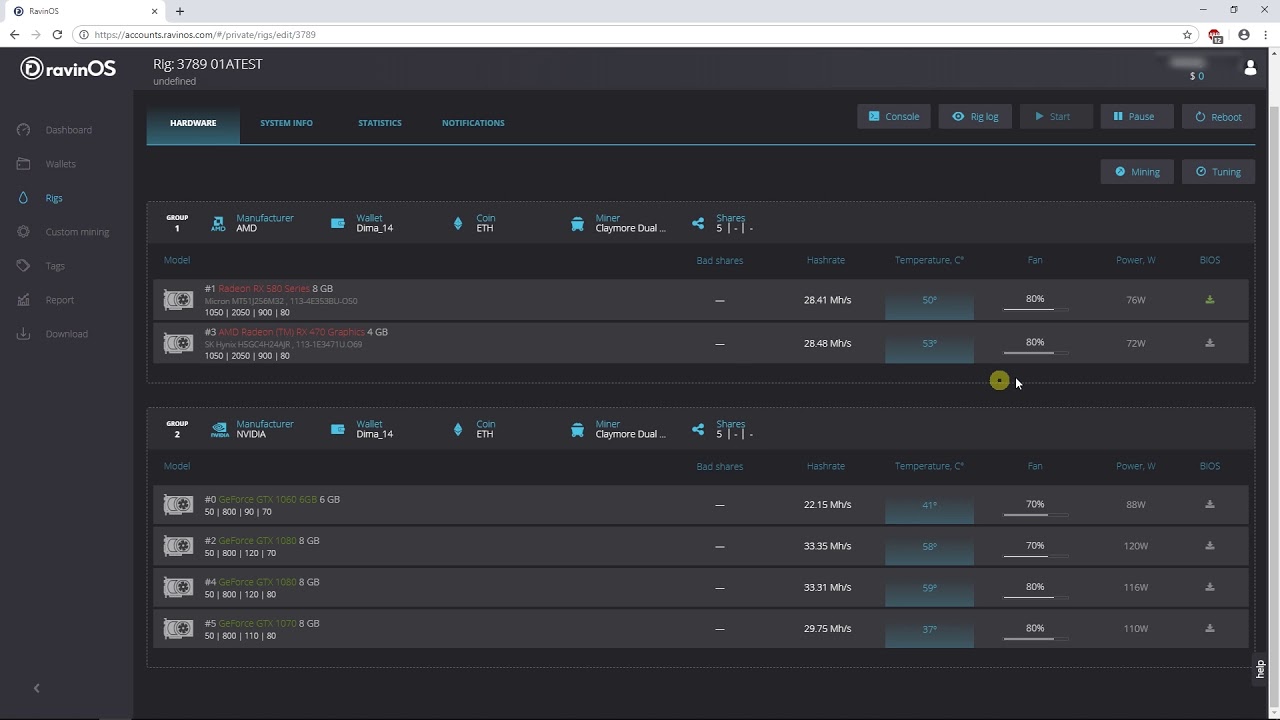Click Group 2 wallet icon
The image size is (1280, 720).
338,429
